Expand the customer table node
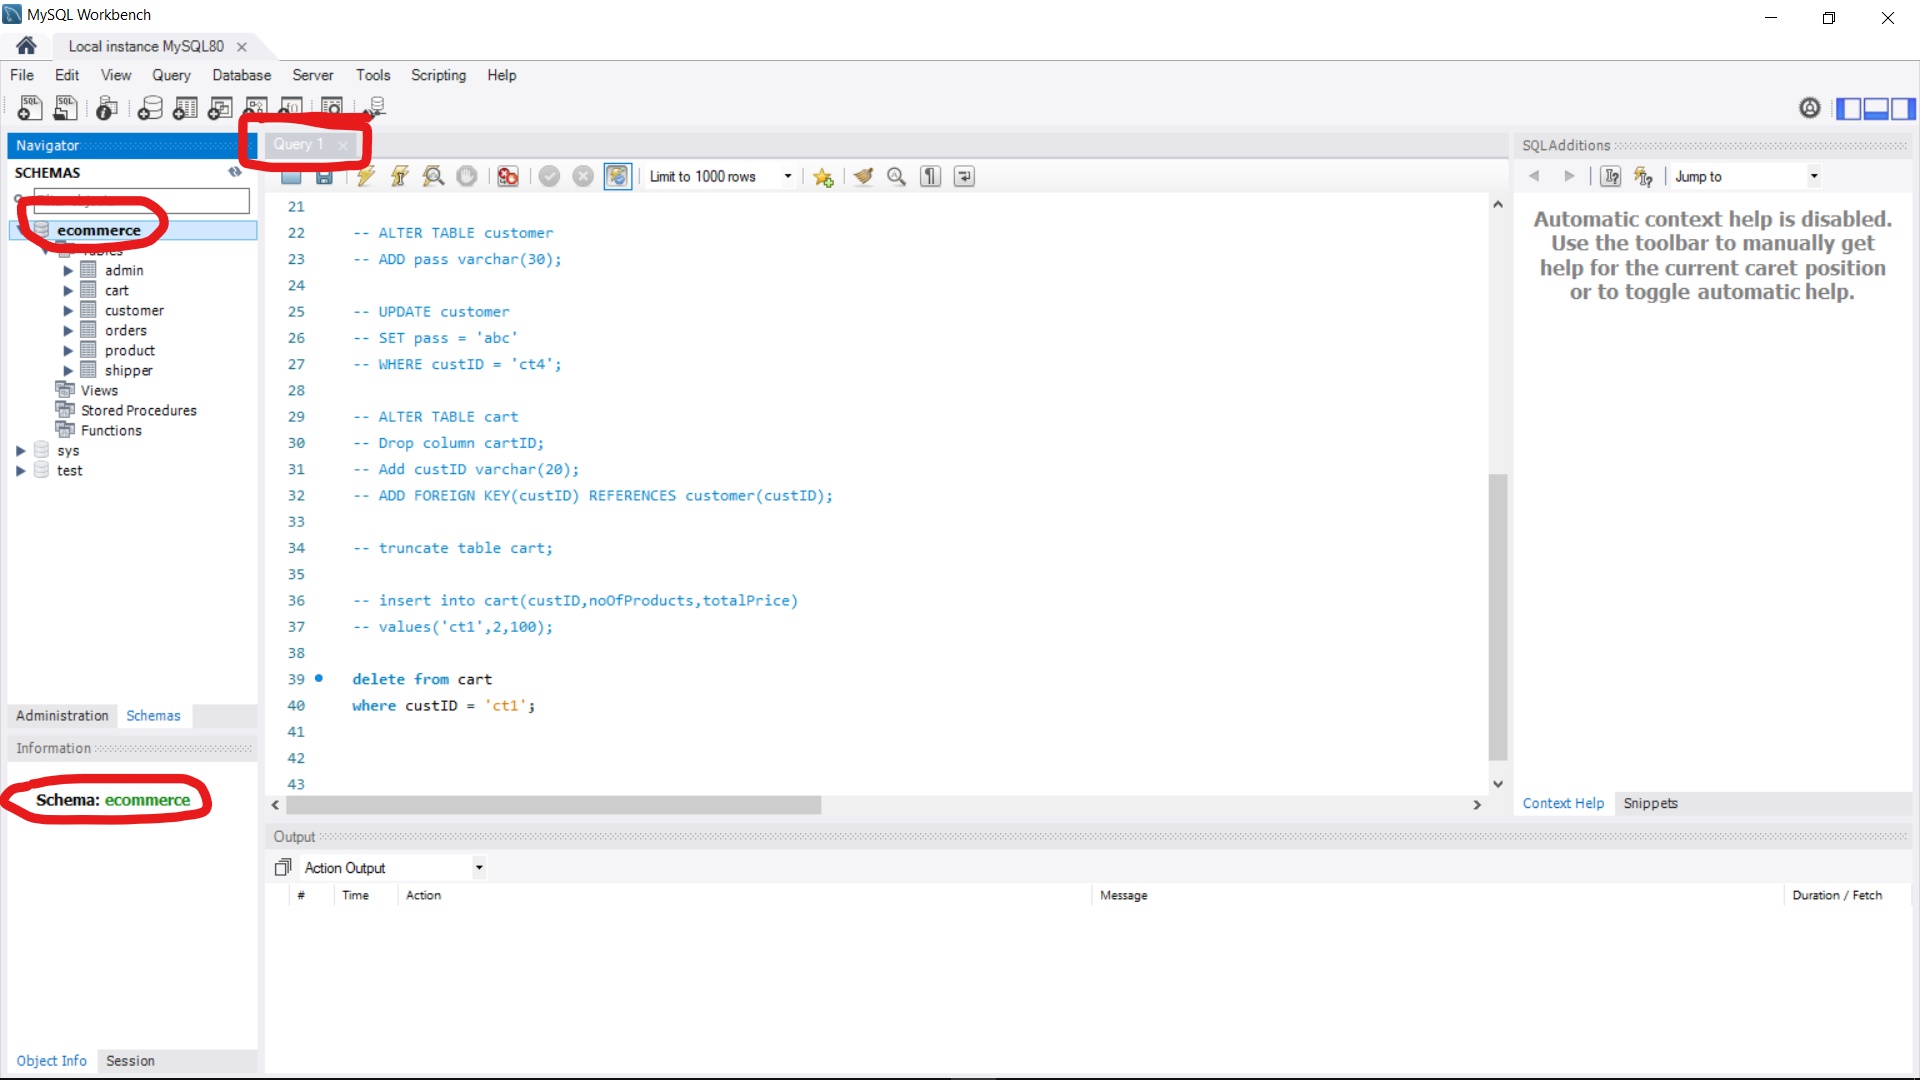1920x1080 pixels. [68, 311]
